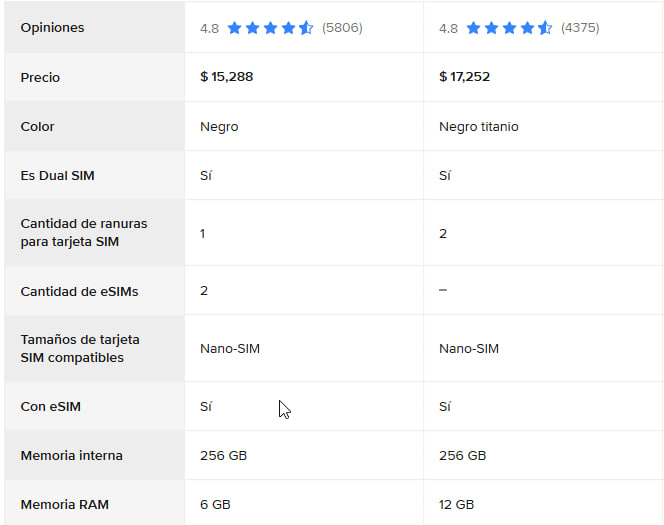Click Tamaños de tarjeta SIM compatibles label
Image resolution: width=664 pixels, height=525 pixels.
click(x=80, y=348)
